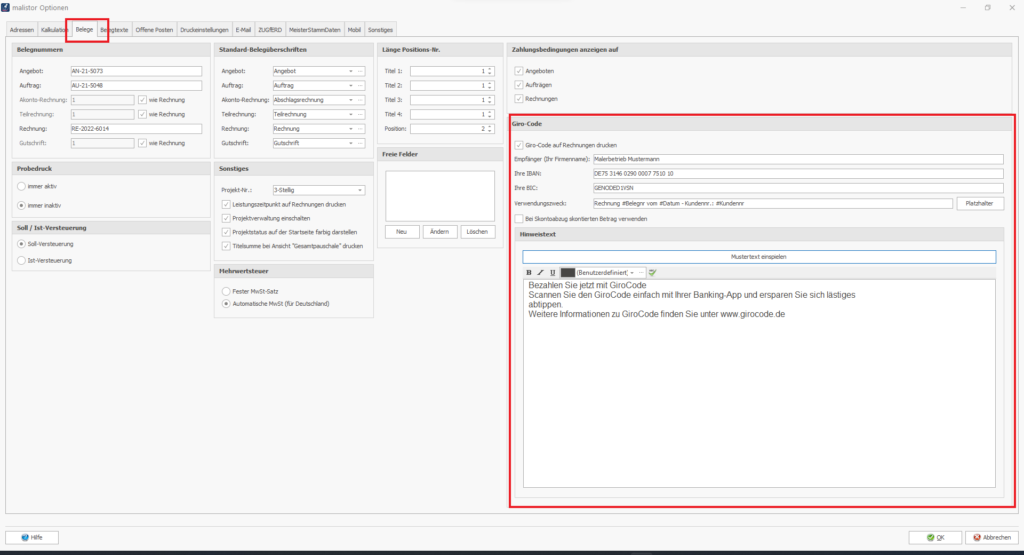Open the MeisterStammDaten tab
Screen dimensions: 1024x555
[314, 30]
